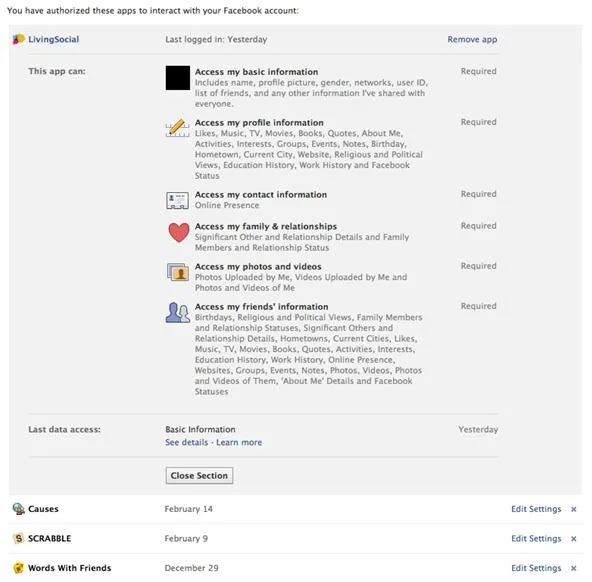
Task: Click the LivingSocial app icon
Action: [18, 39]
